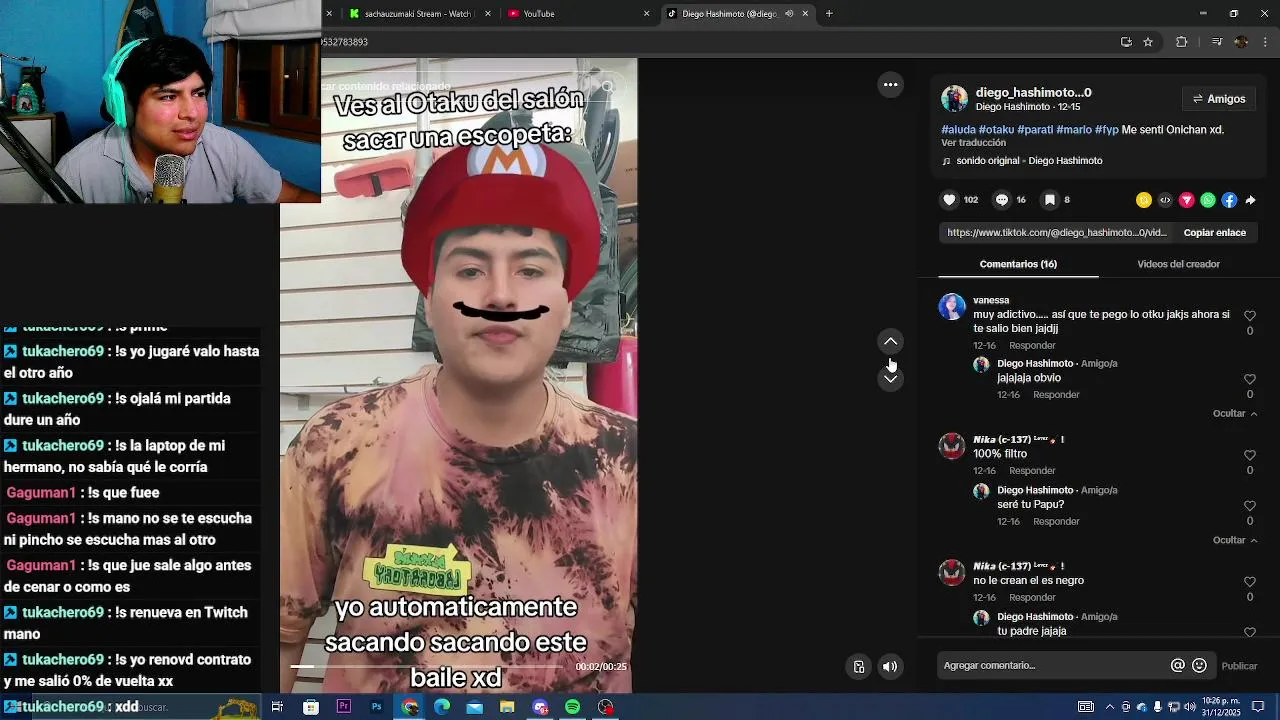Open the emoji picker in comment box
Viewport: 1280px width, 720px height.
[x=1199, y=666]
